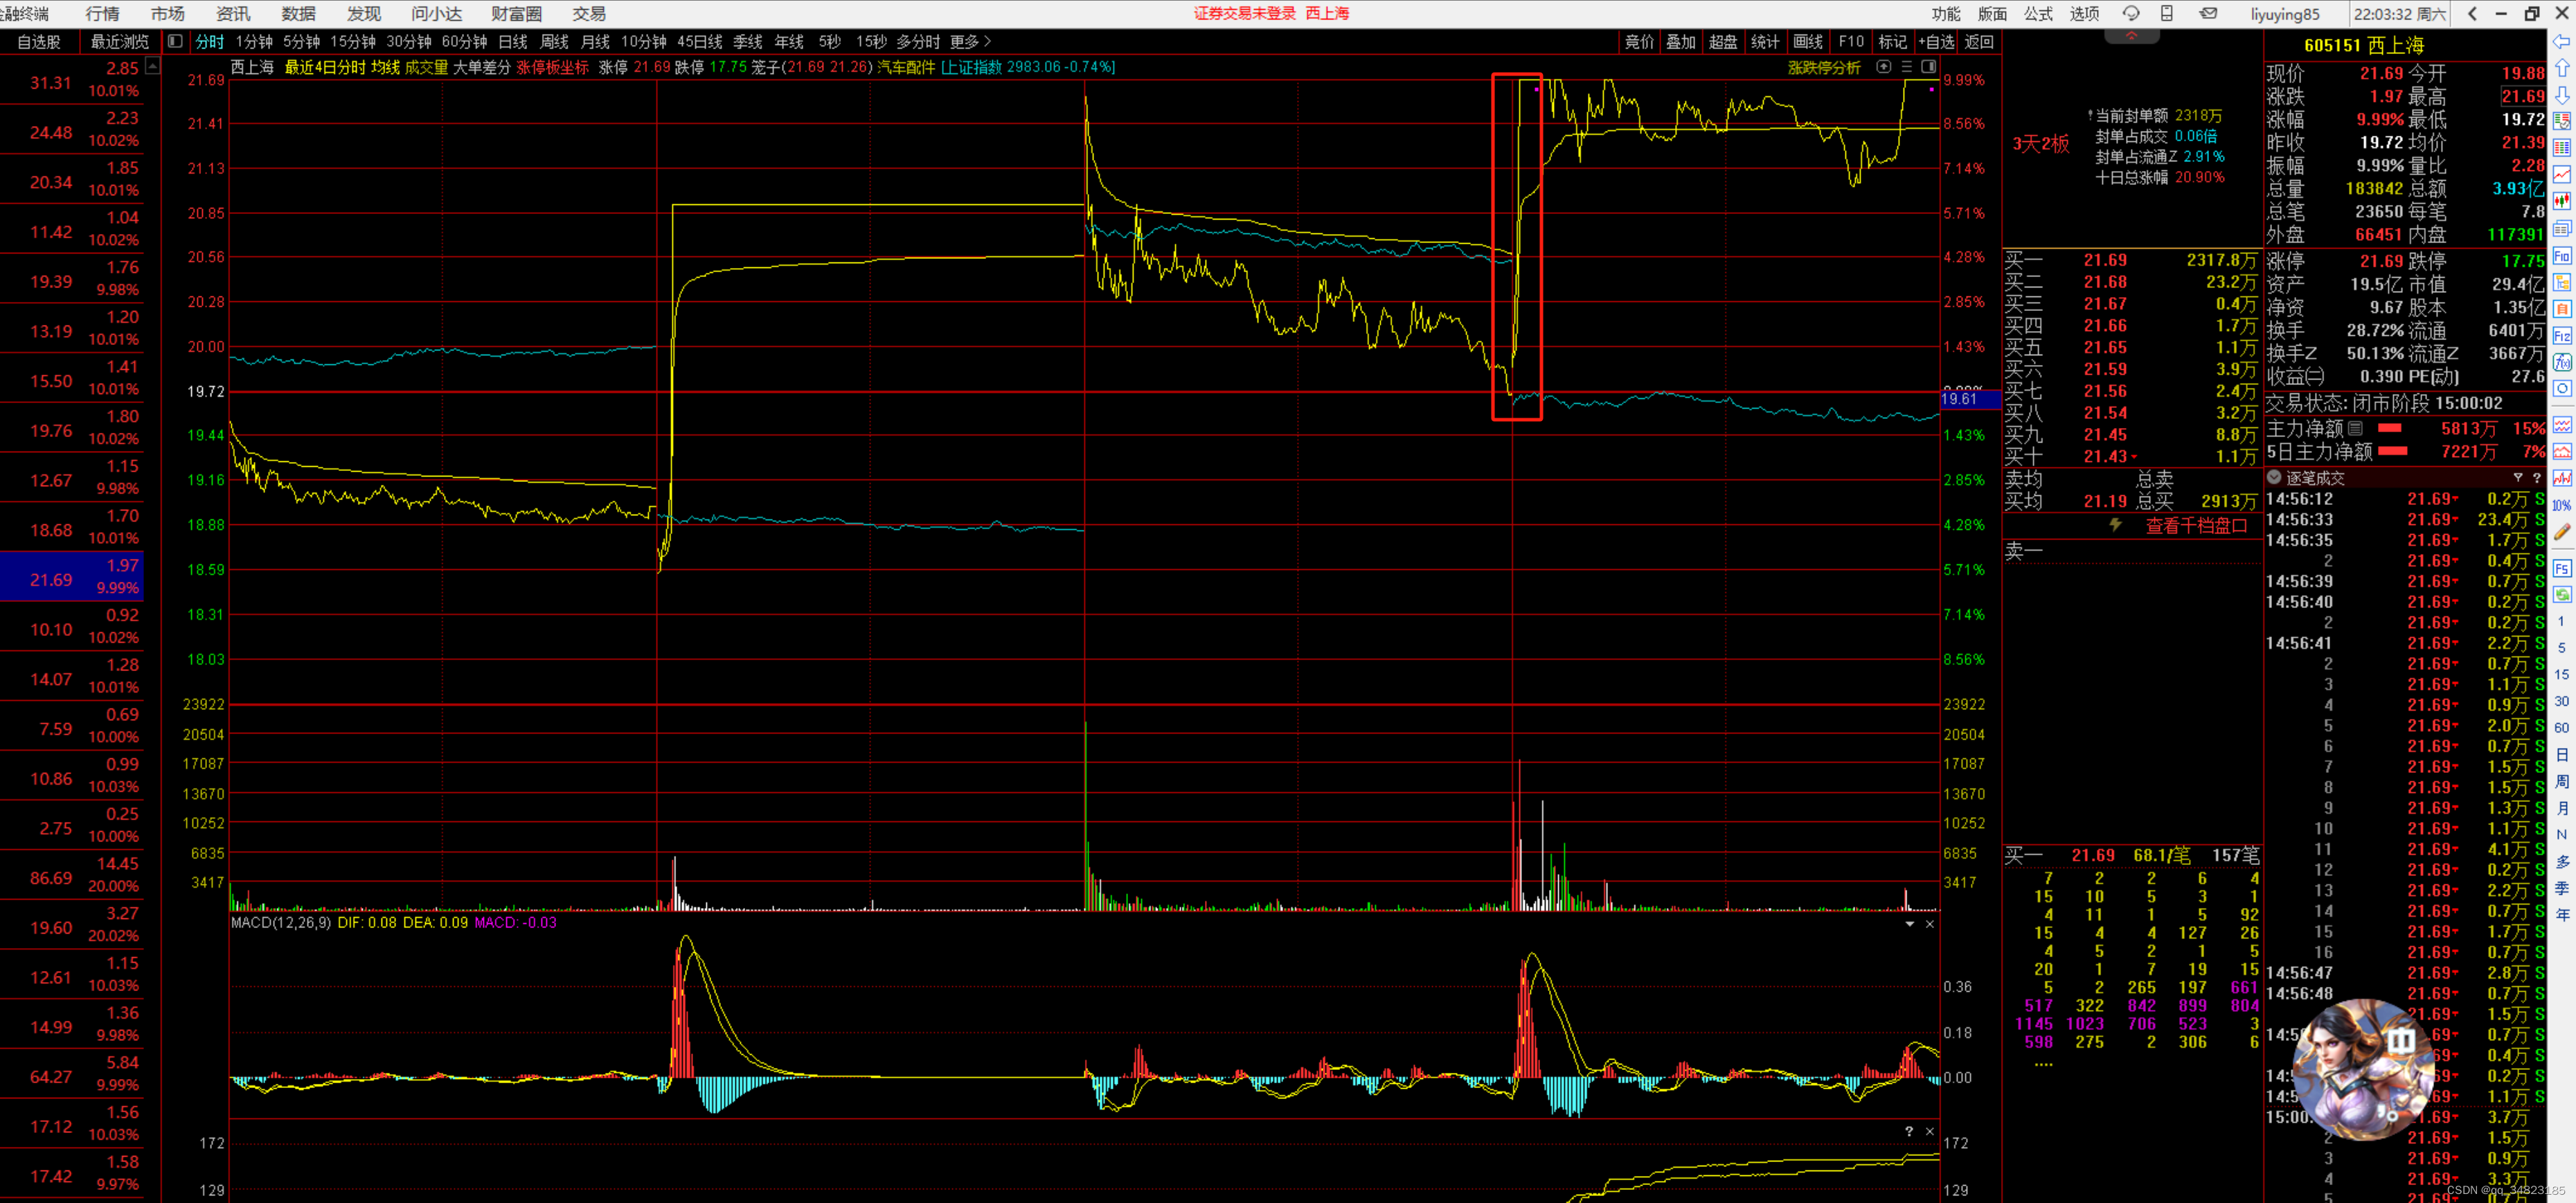Open the 公式 menu
Image resolution: width=2576 pixels, height=1203 pixels.
click(x=2038, y=14)
